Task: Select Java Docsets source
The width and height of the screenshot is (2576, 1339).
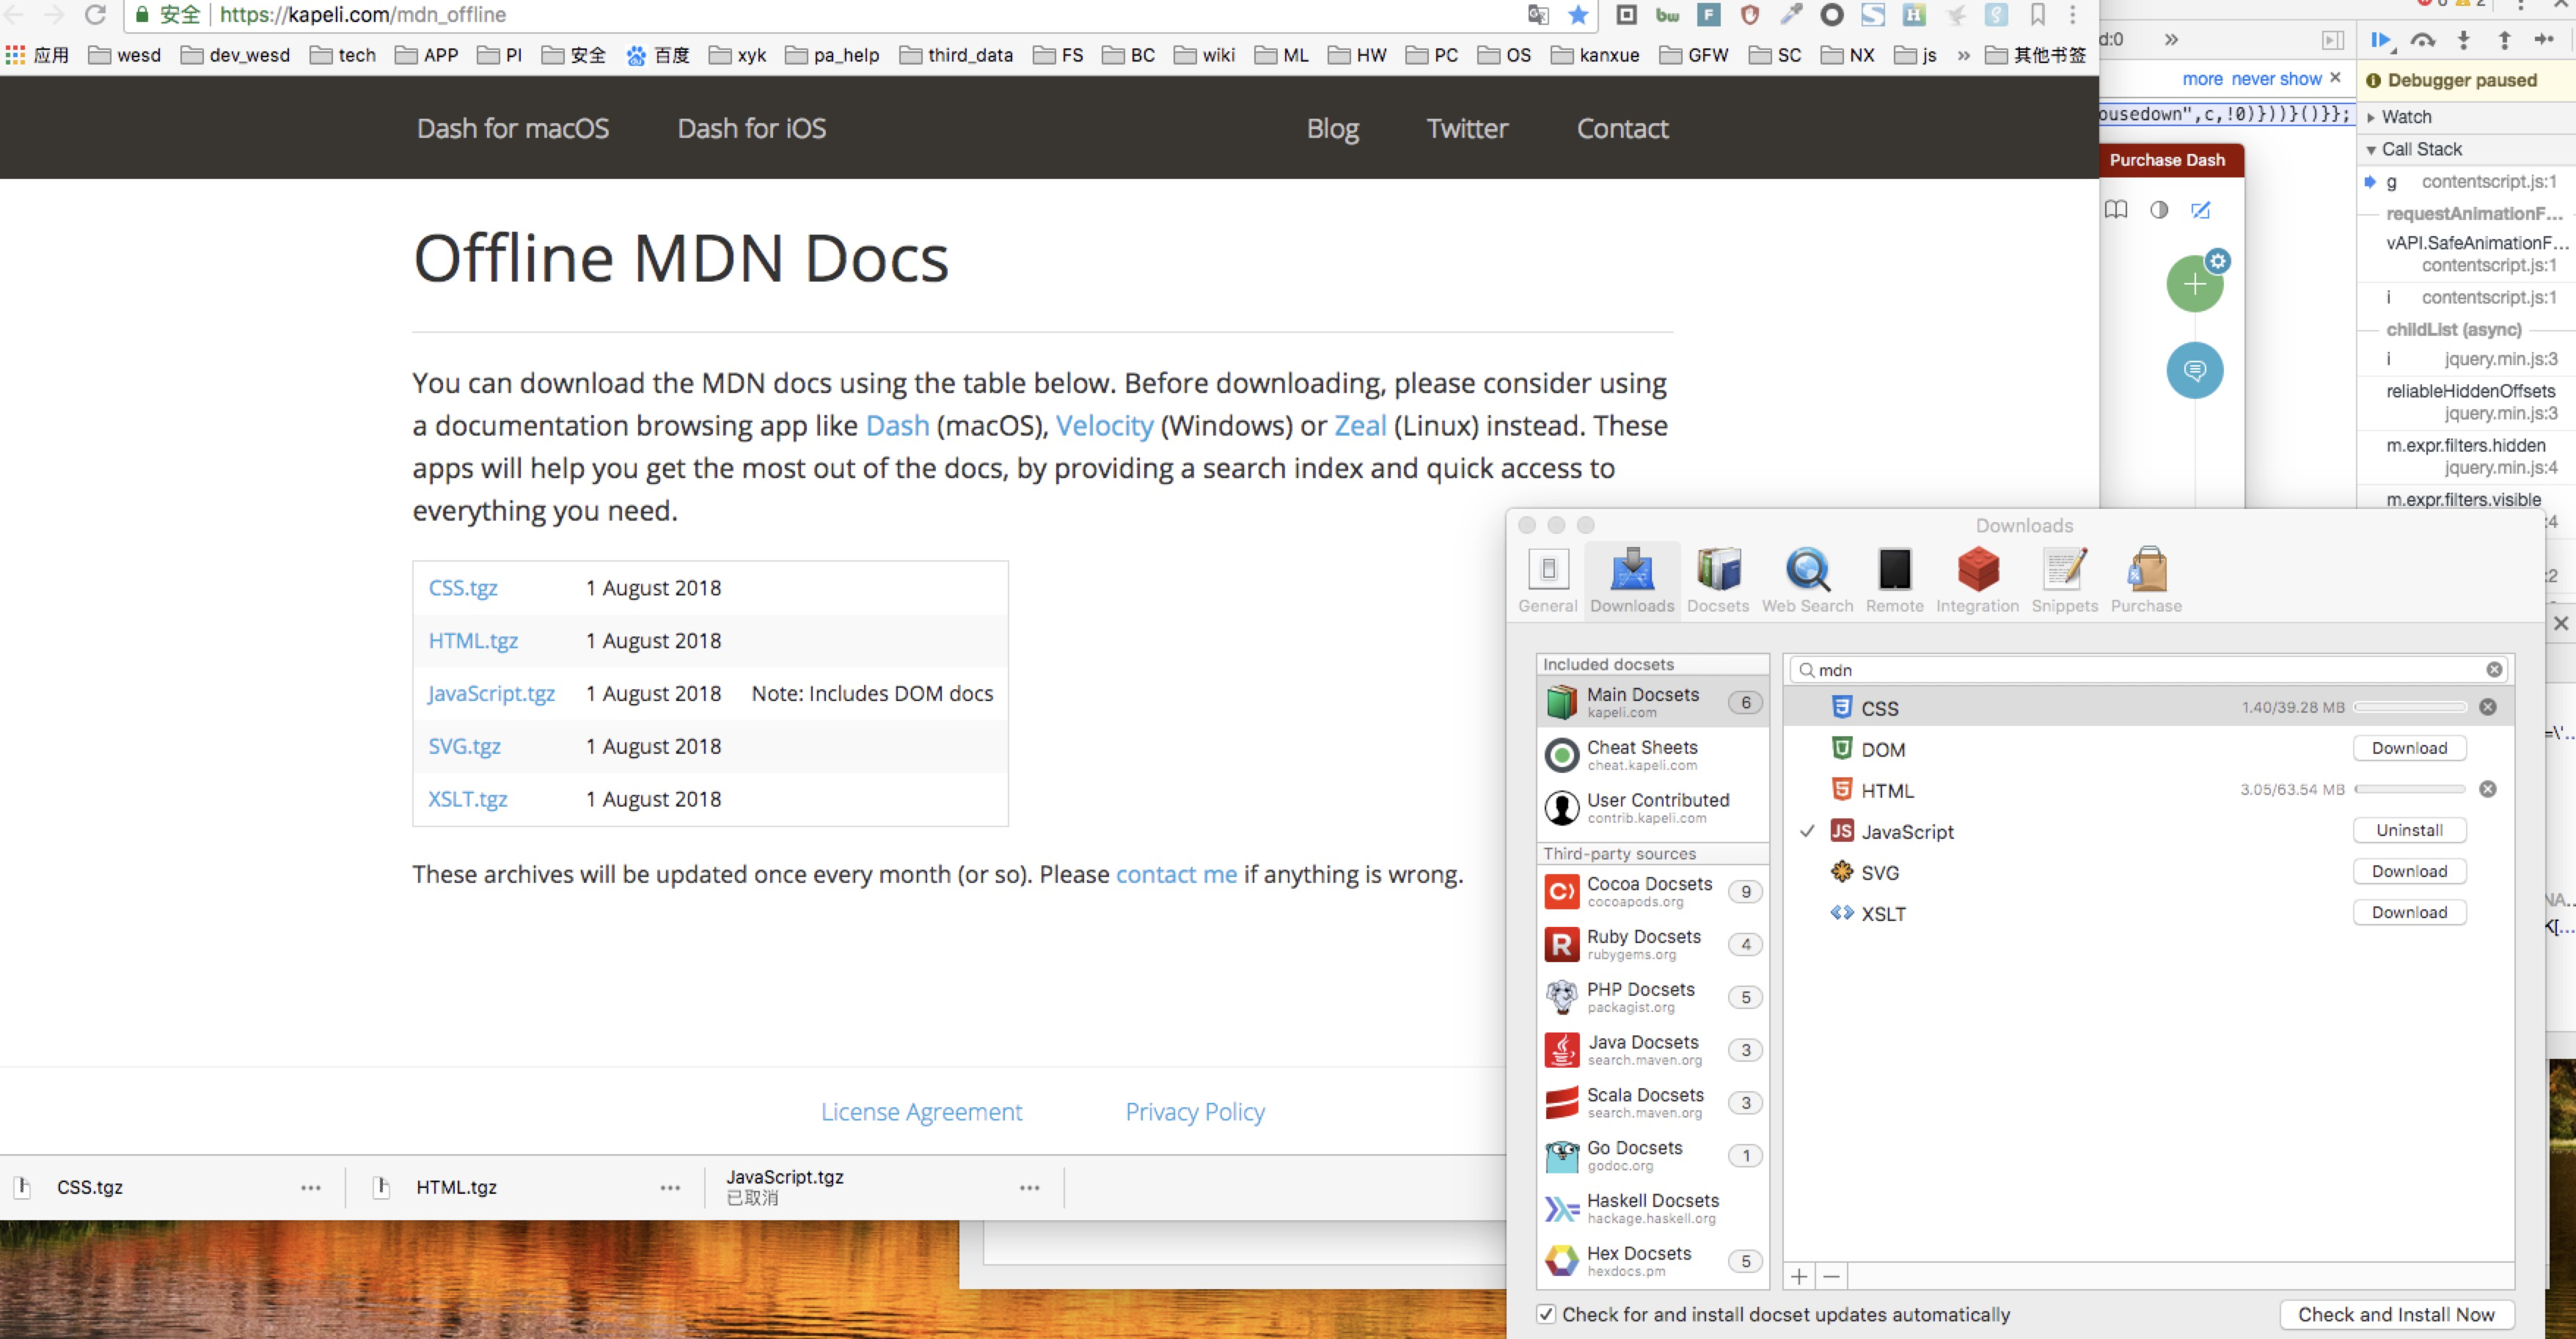Action: [x=1652, y=1050]
